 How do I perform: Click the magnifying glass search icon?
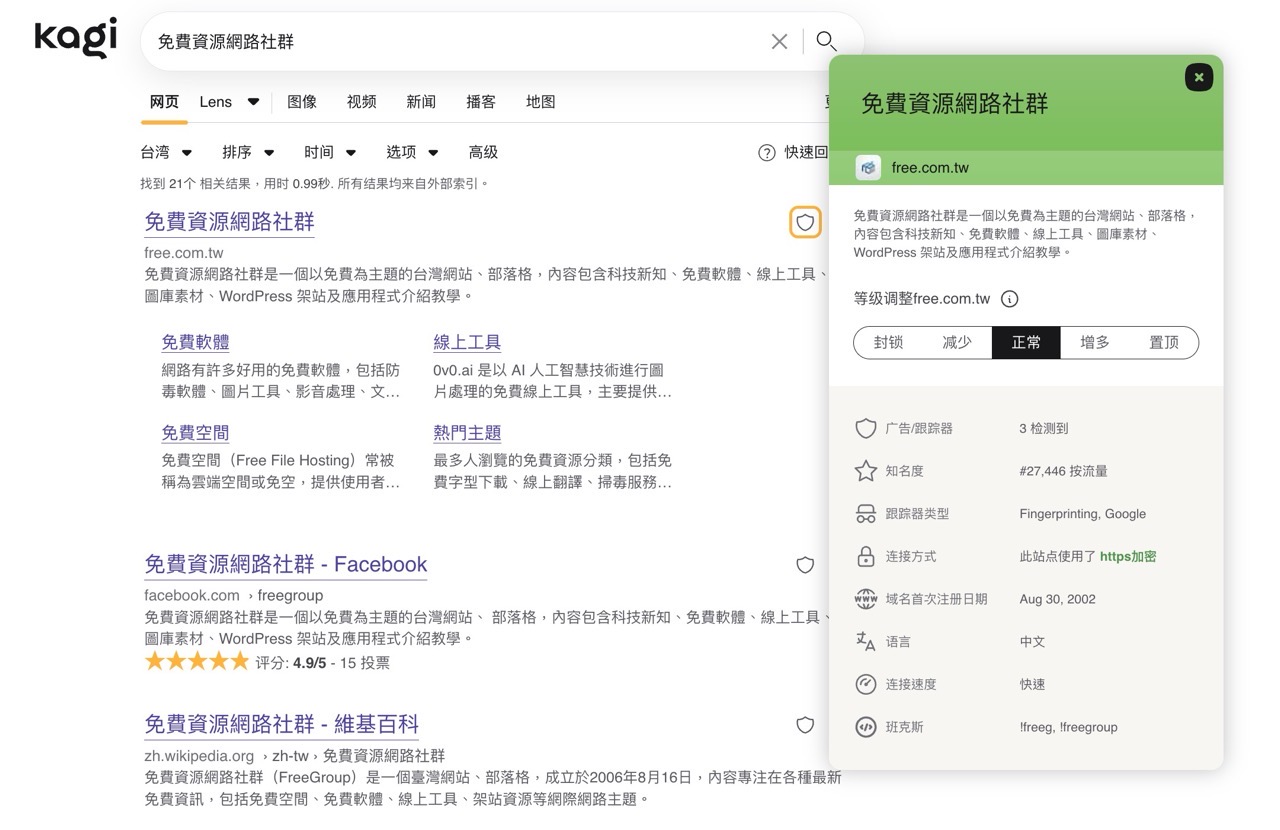pyautogui.click(x=826, y=41)
